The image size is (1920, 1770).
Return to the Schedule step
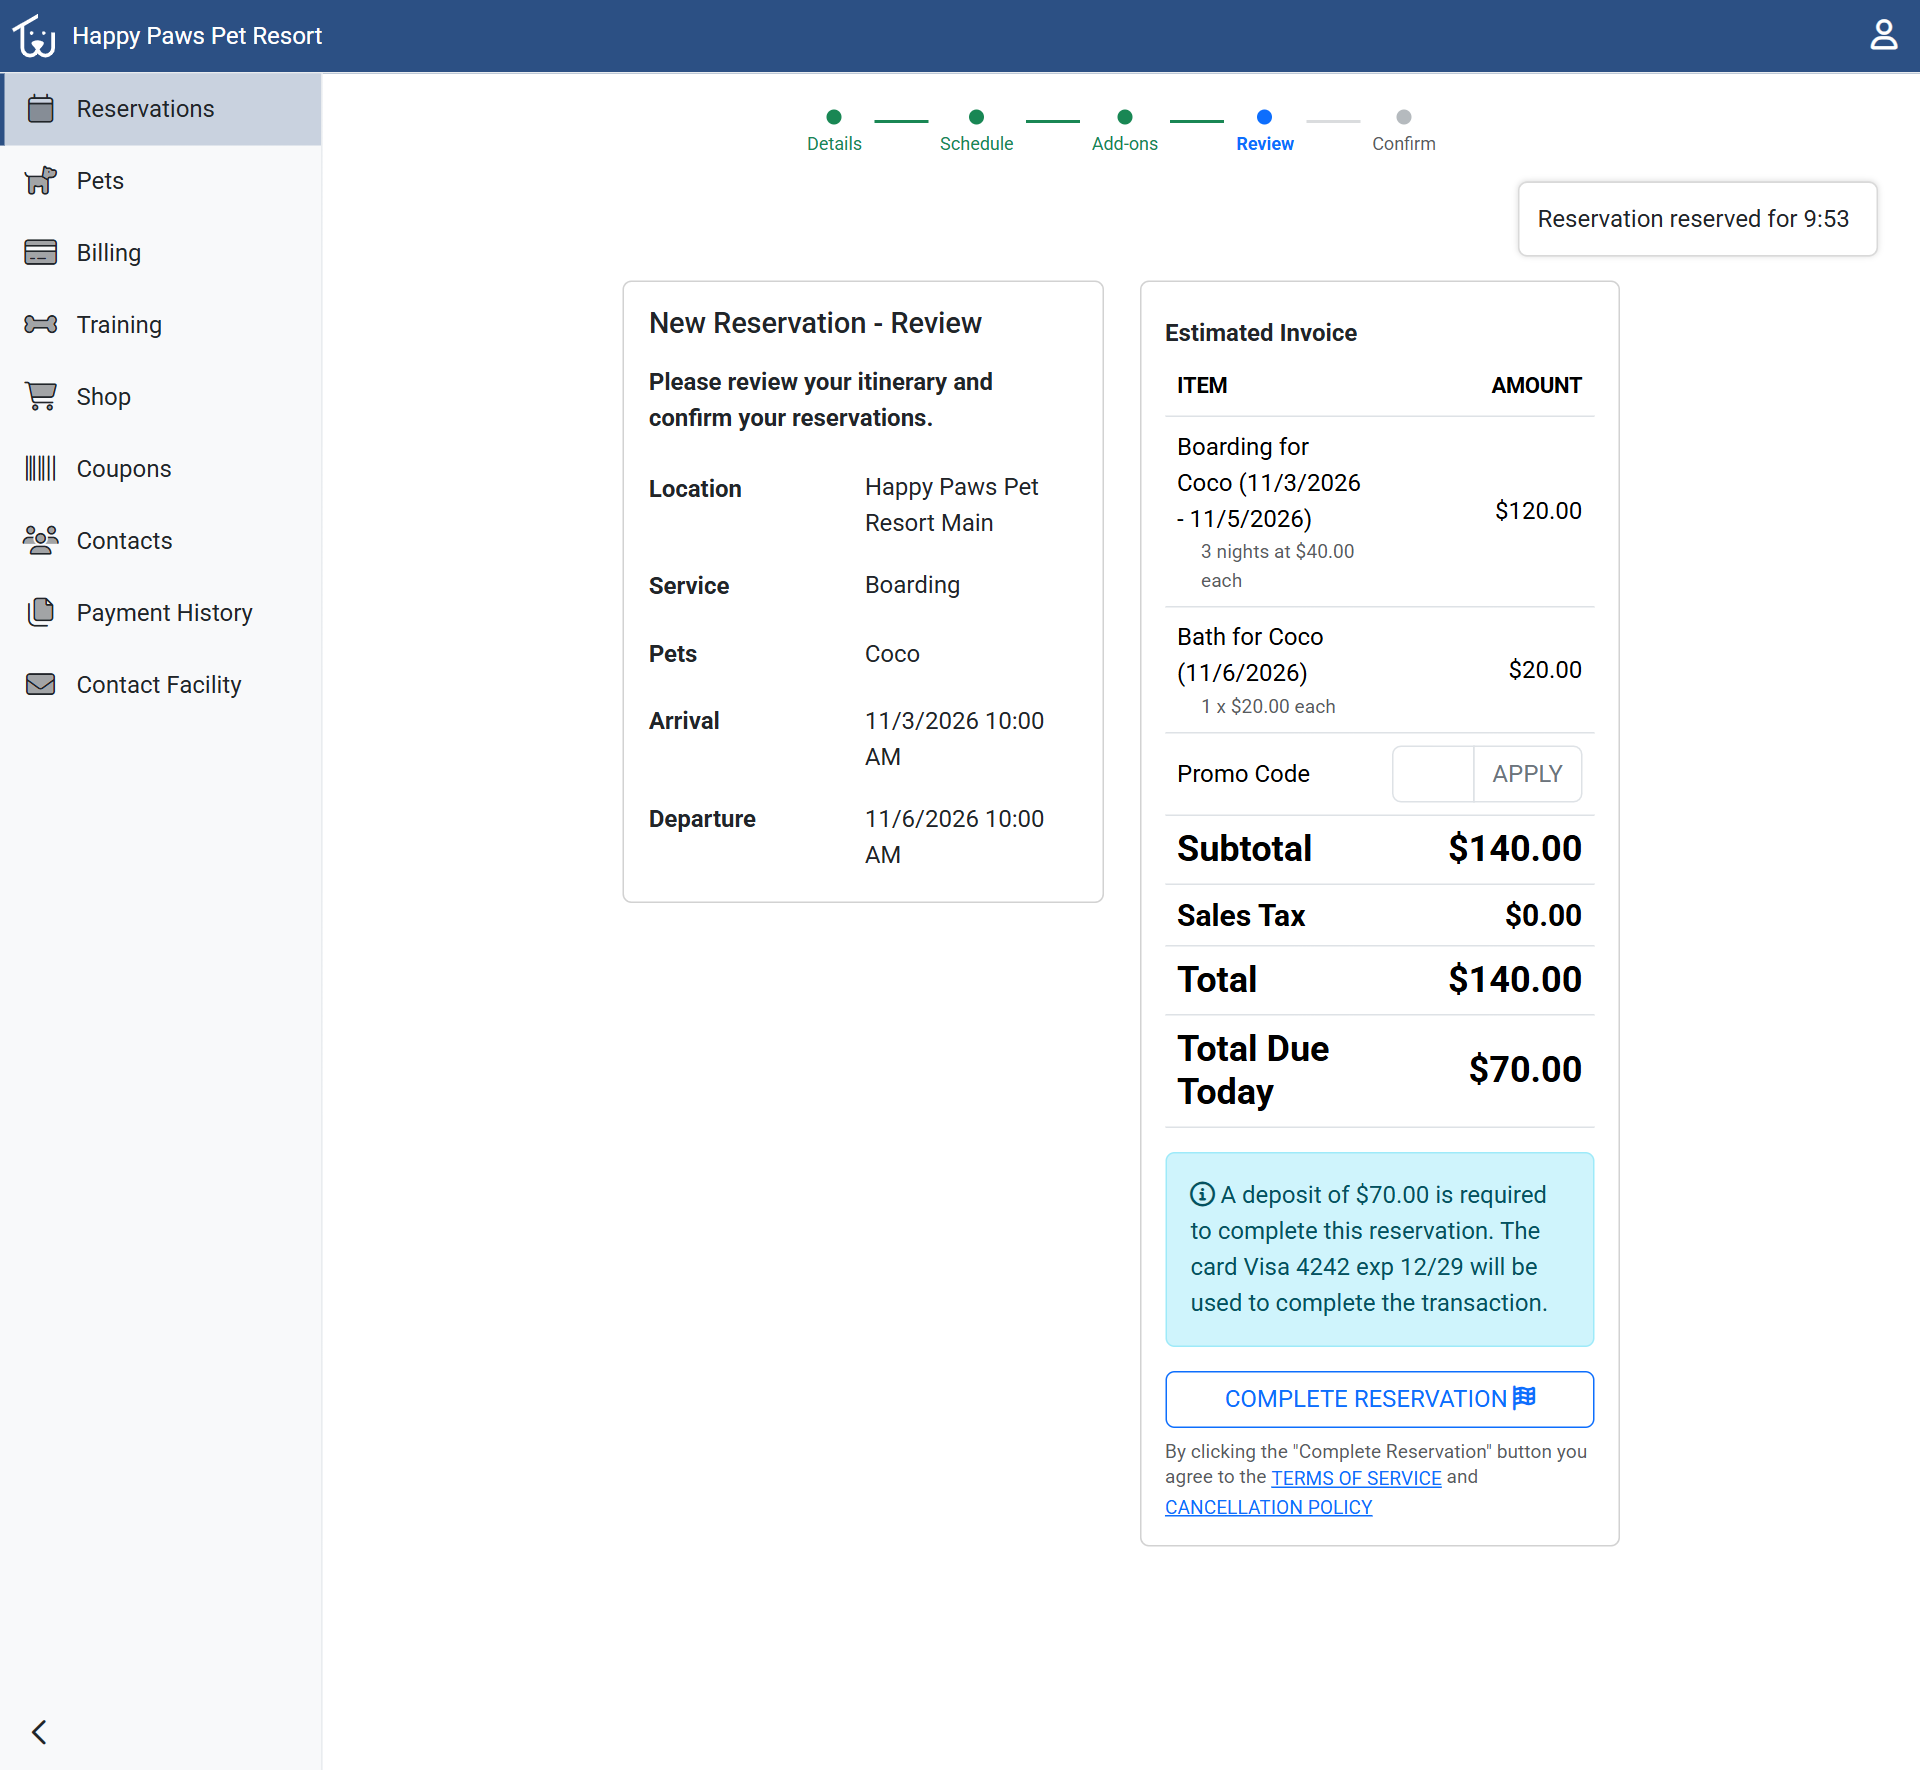click(x=976, y=131)
